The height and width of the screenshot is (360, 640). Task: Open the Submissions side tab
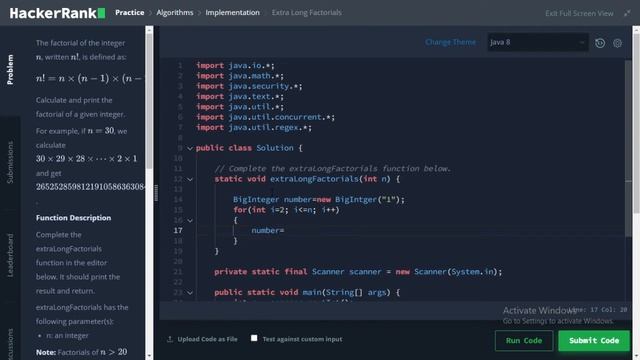point(10,162)
